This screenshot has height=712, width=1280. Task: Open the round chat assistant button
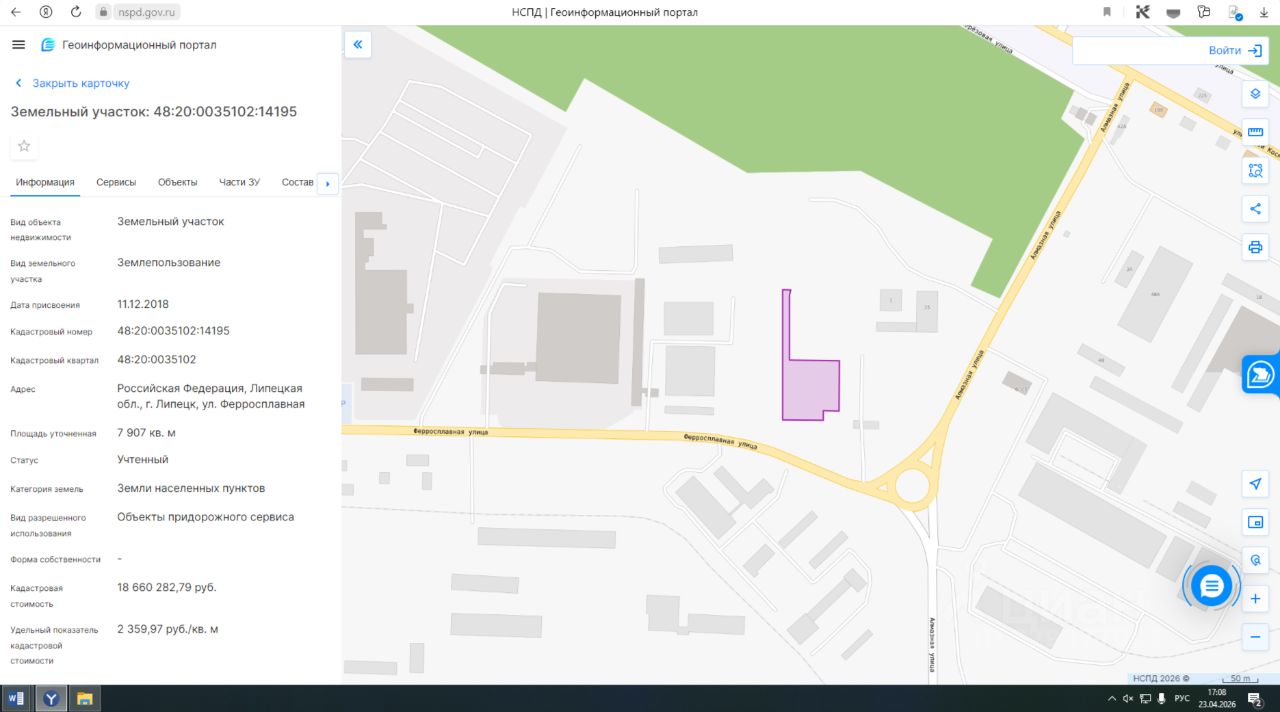[1211, 585]
